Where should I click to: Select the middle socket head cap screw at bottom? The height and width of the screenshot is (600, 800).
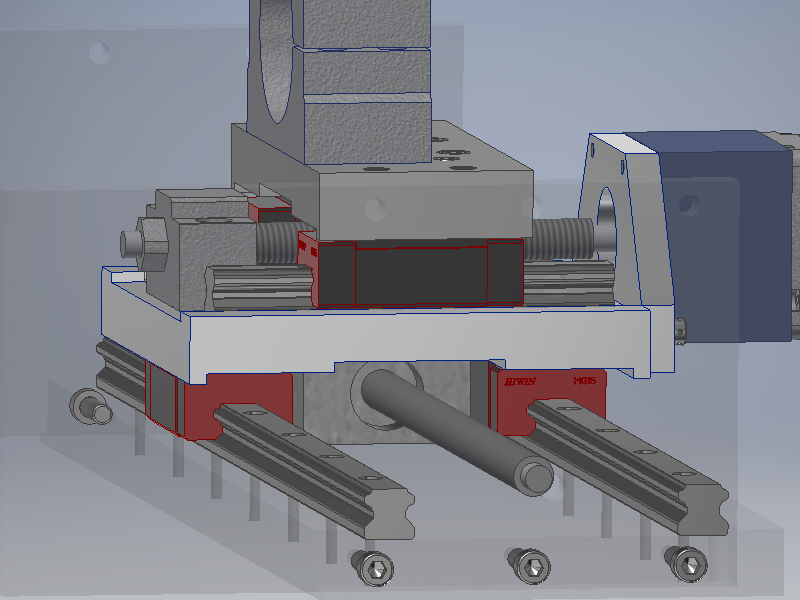[x=529, y=565]
